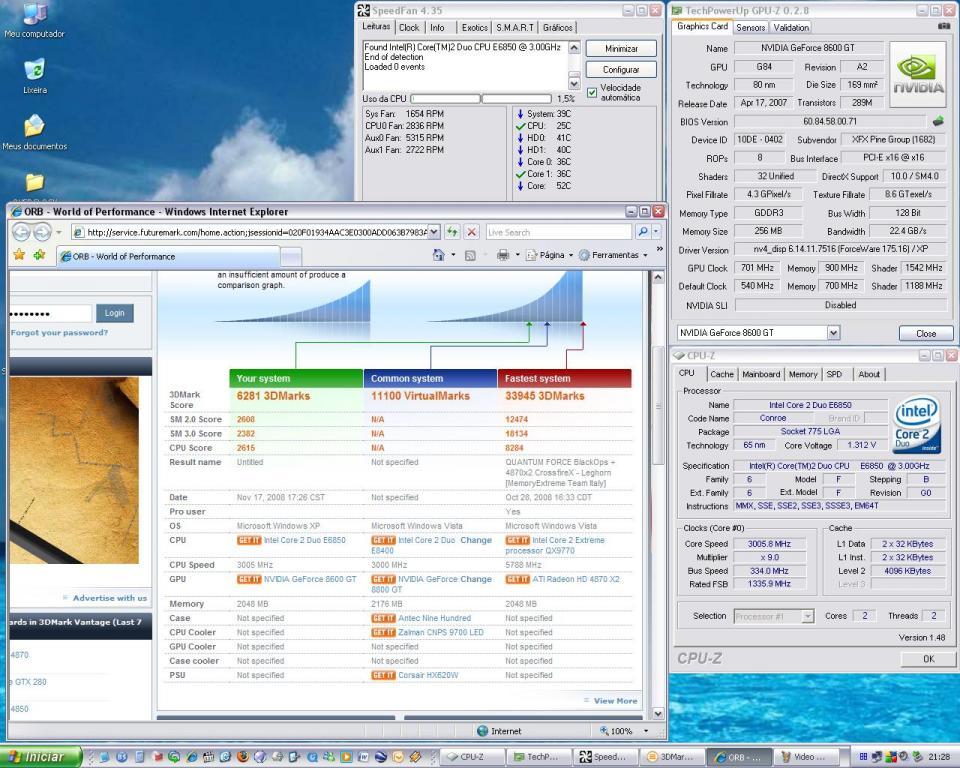960x768 pixels.
Task: Click the Login button on the ORB page
Action: 114,313
